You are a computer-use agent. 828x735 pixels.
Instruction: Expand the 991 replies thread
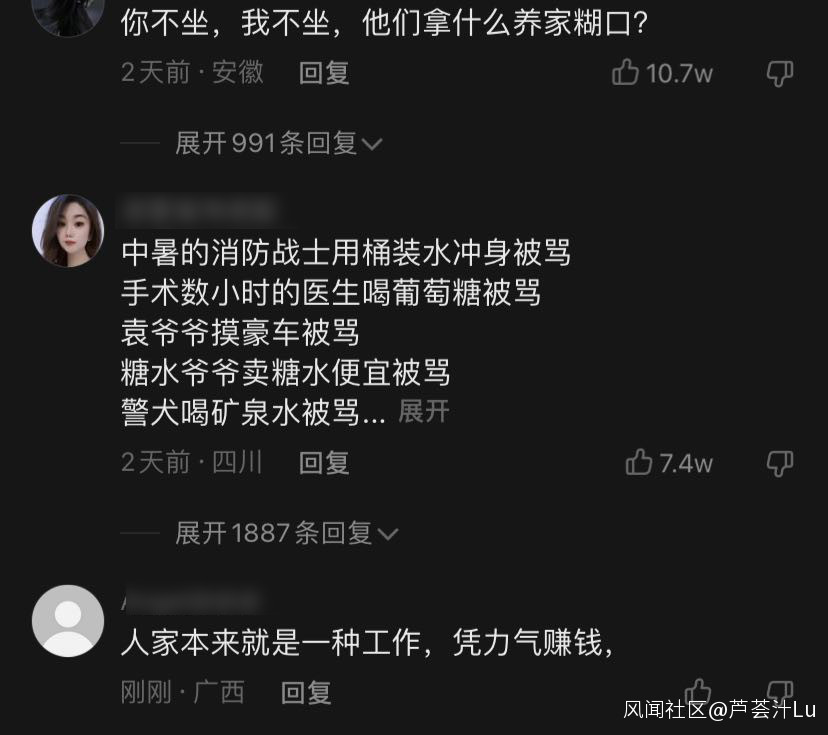(x=279, y=143)
